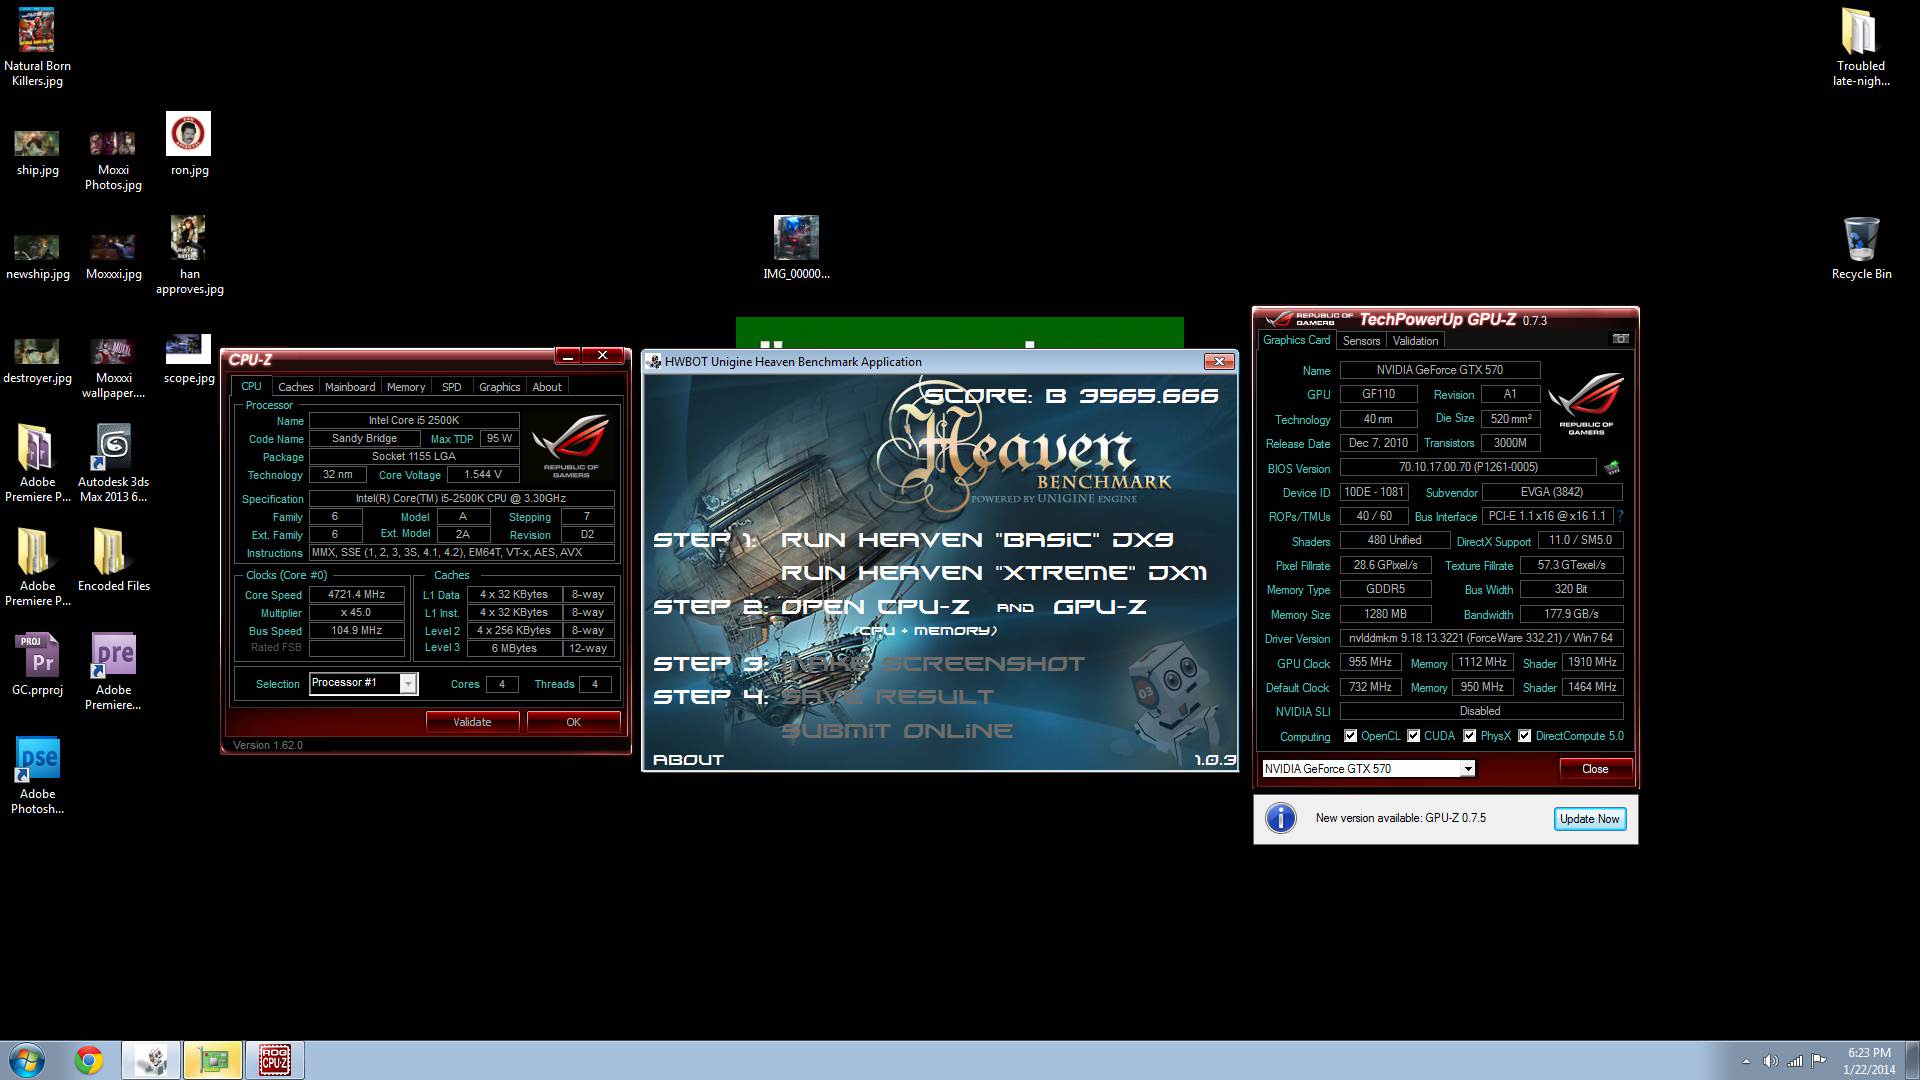Viewport: 1920px width, 1080px height.
Task: Launch Adobe Photoshop Elements shortcut
Action: 37,775
